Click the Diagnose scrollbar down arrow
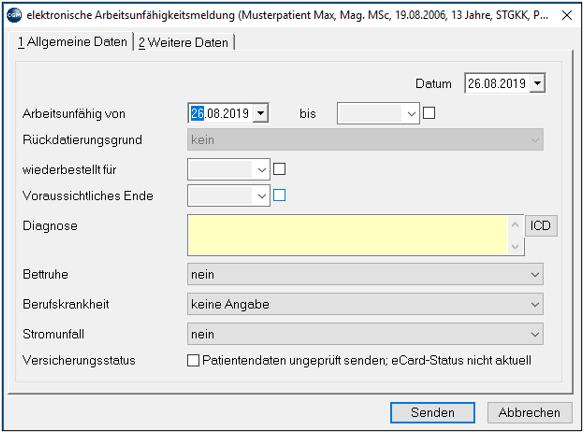The width and height of the screenshot is (584, 433). (x=515, y=246)
